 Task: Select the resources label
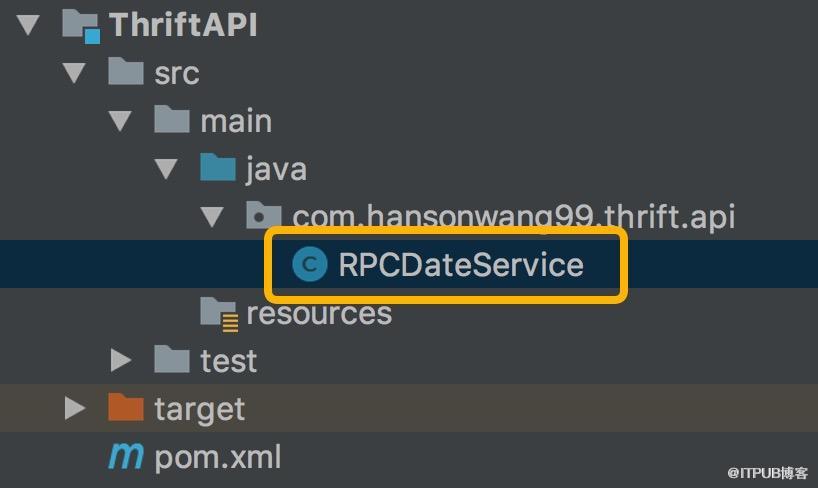[319, 313]
